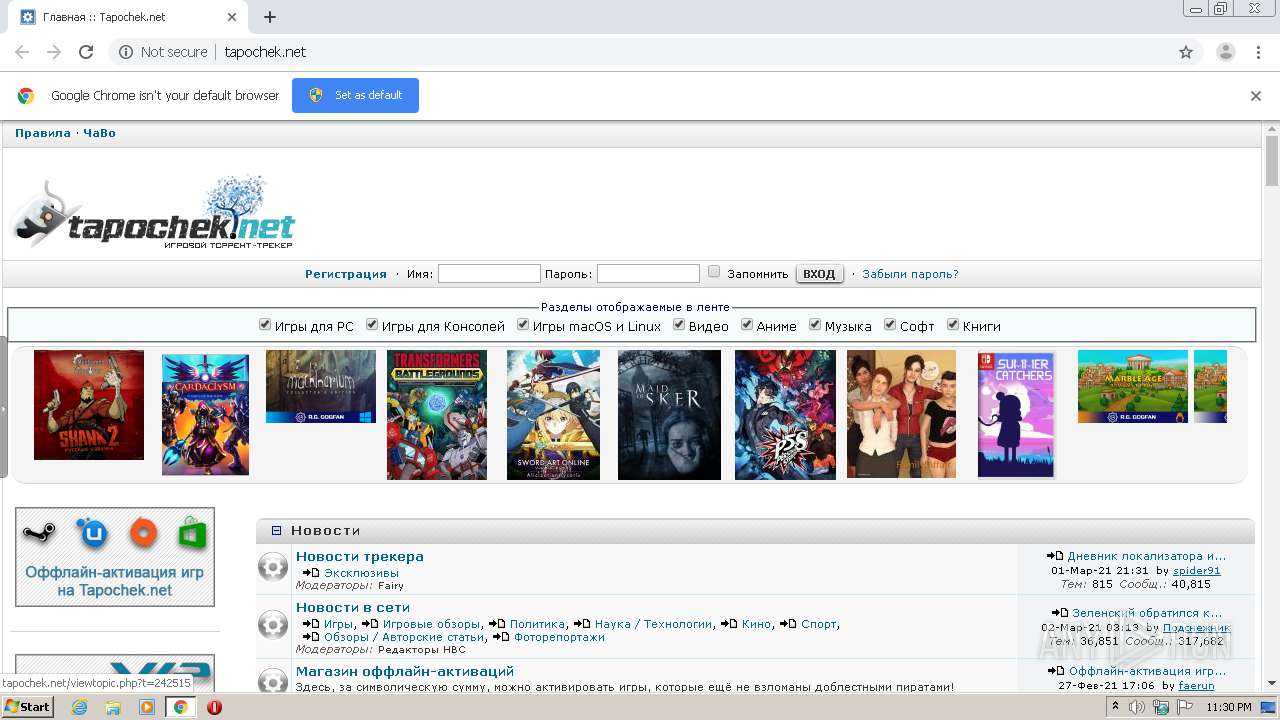Open Магазин оффлайн-активаций forum
1280x720 pixels.
[405, 672]
